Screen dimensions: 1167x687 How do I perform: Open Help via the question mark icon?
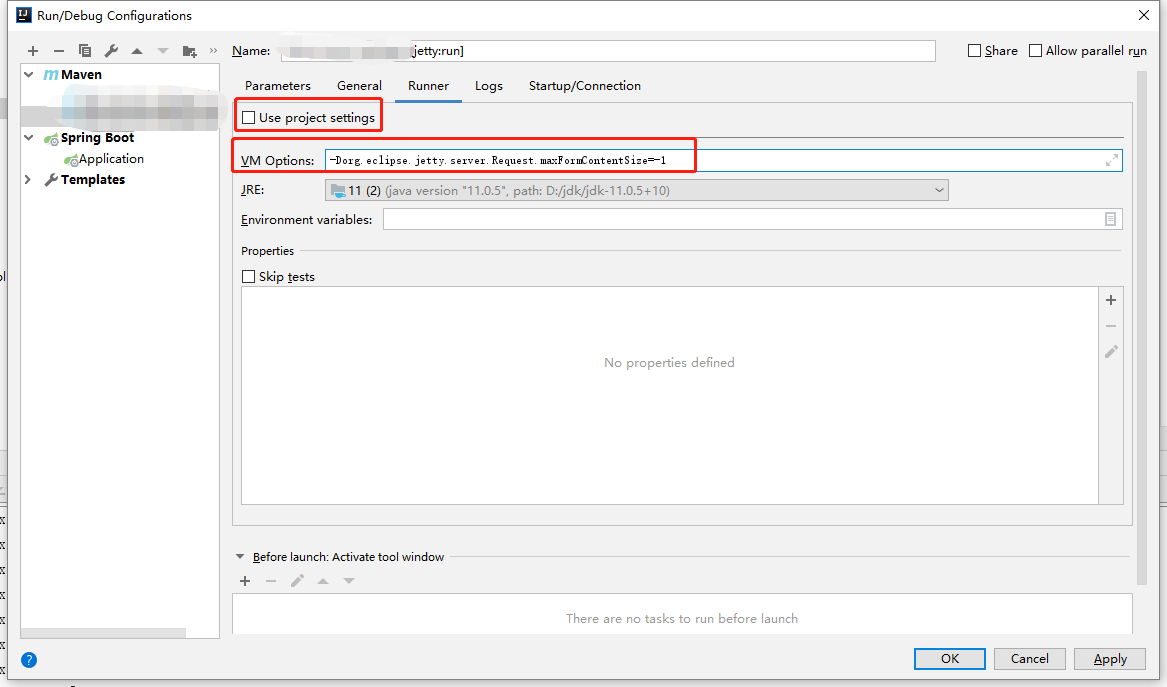coord(28,660)
